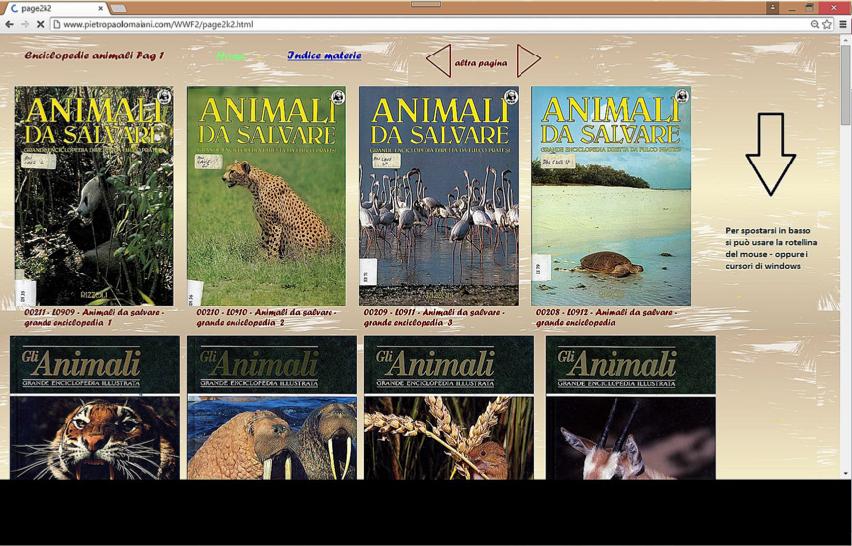Select caption 00208 - L0912 Animali da salvare
This screenshot has height=546, width=852.
point(606,317)
